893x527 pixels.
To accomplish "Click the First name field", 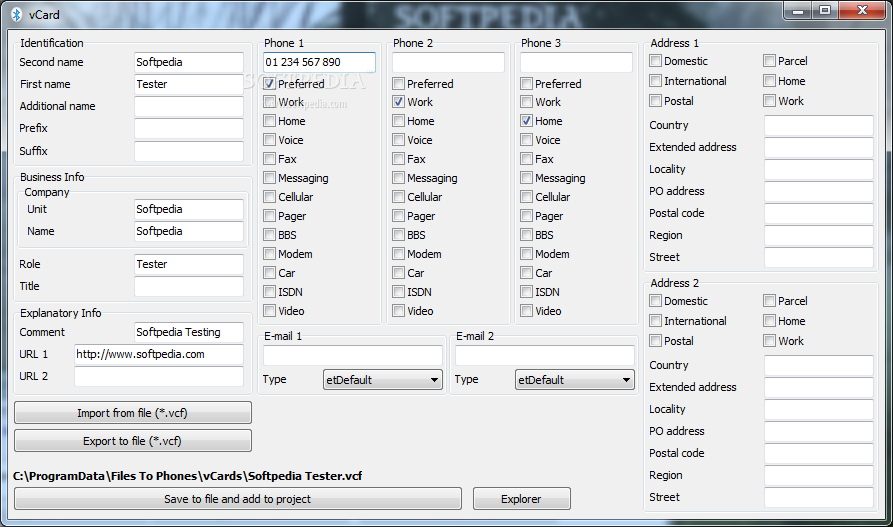I will [x=189, y=84].
